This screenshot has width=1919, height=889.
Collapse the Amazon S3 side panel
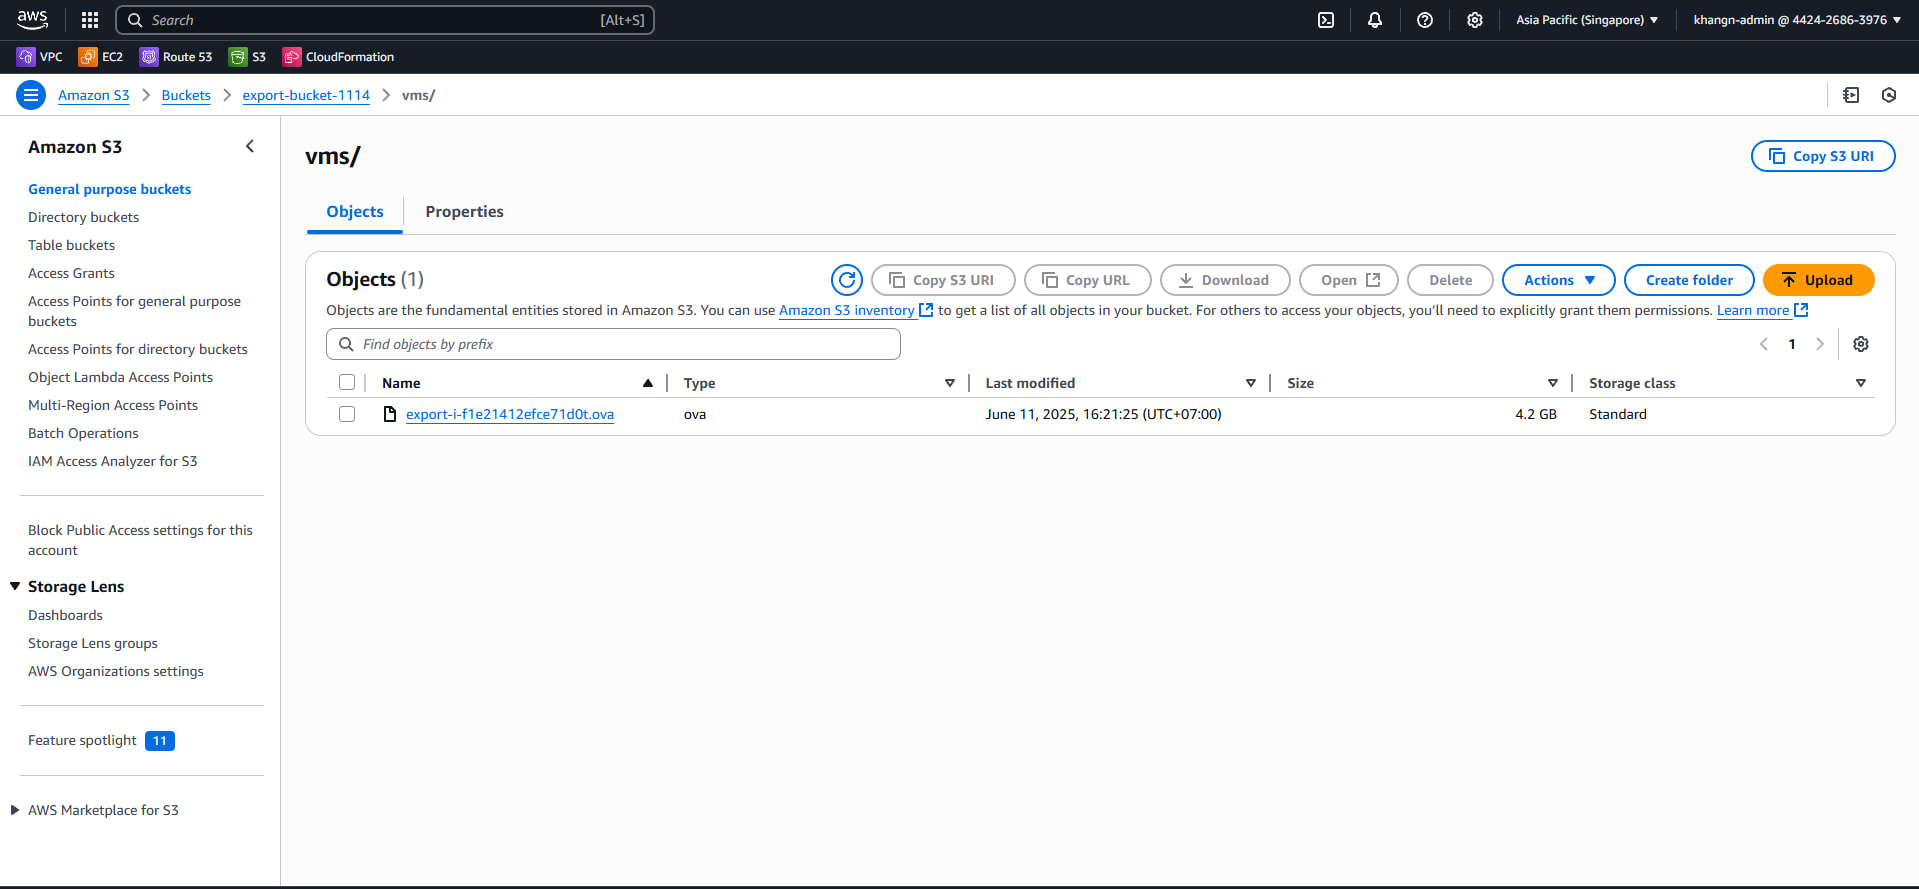click(x=250, y=146)
